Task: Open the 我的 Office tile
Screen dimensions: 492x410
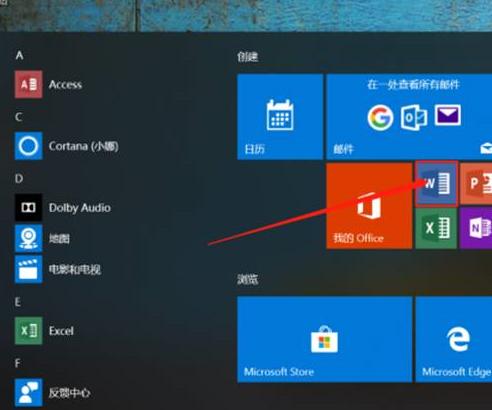Action: pyautogui.click(x=369, y=206)
